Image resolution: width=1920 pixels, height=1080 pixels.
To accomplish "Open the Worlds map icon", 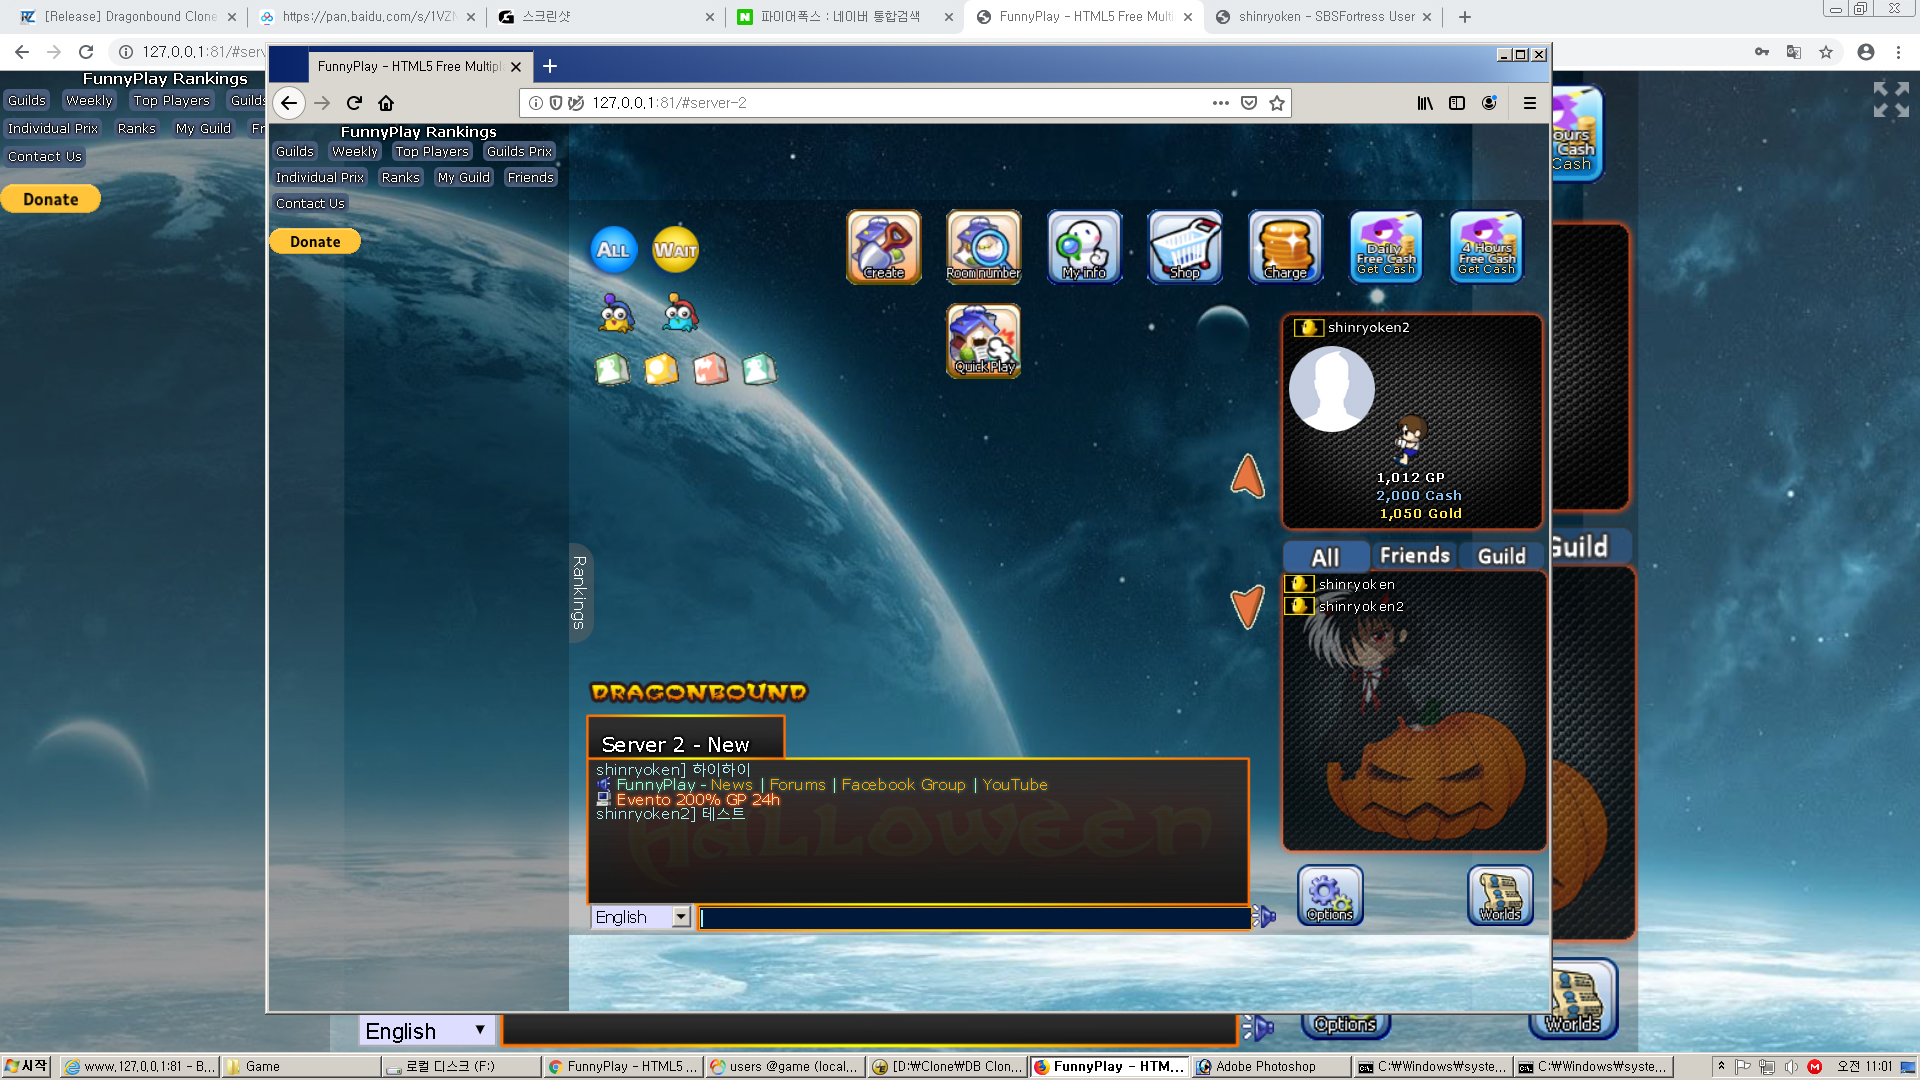I will pyautogui.click(x=1500, y=894).
